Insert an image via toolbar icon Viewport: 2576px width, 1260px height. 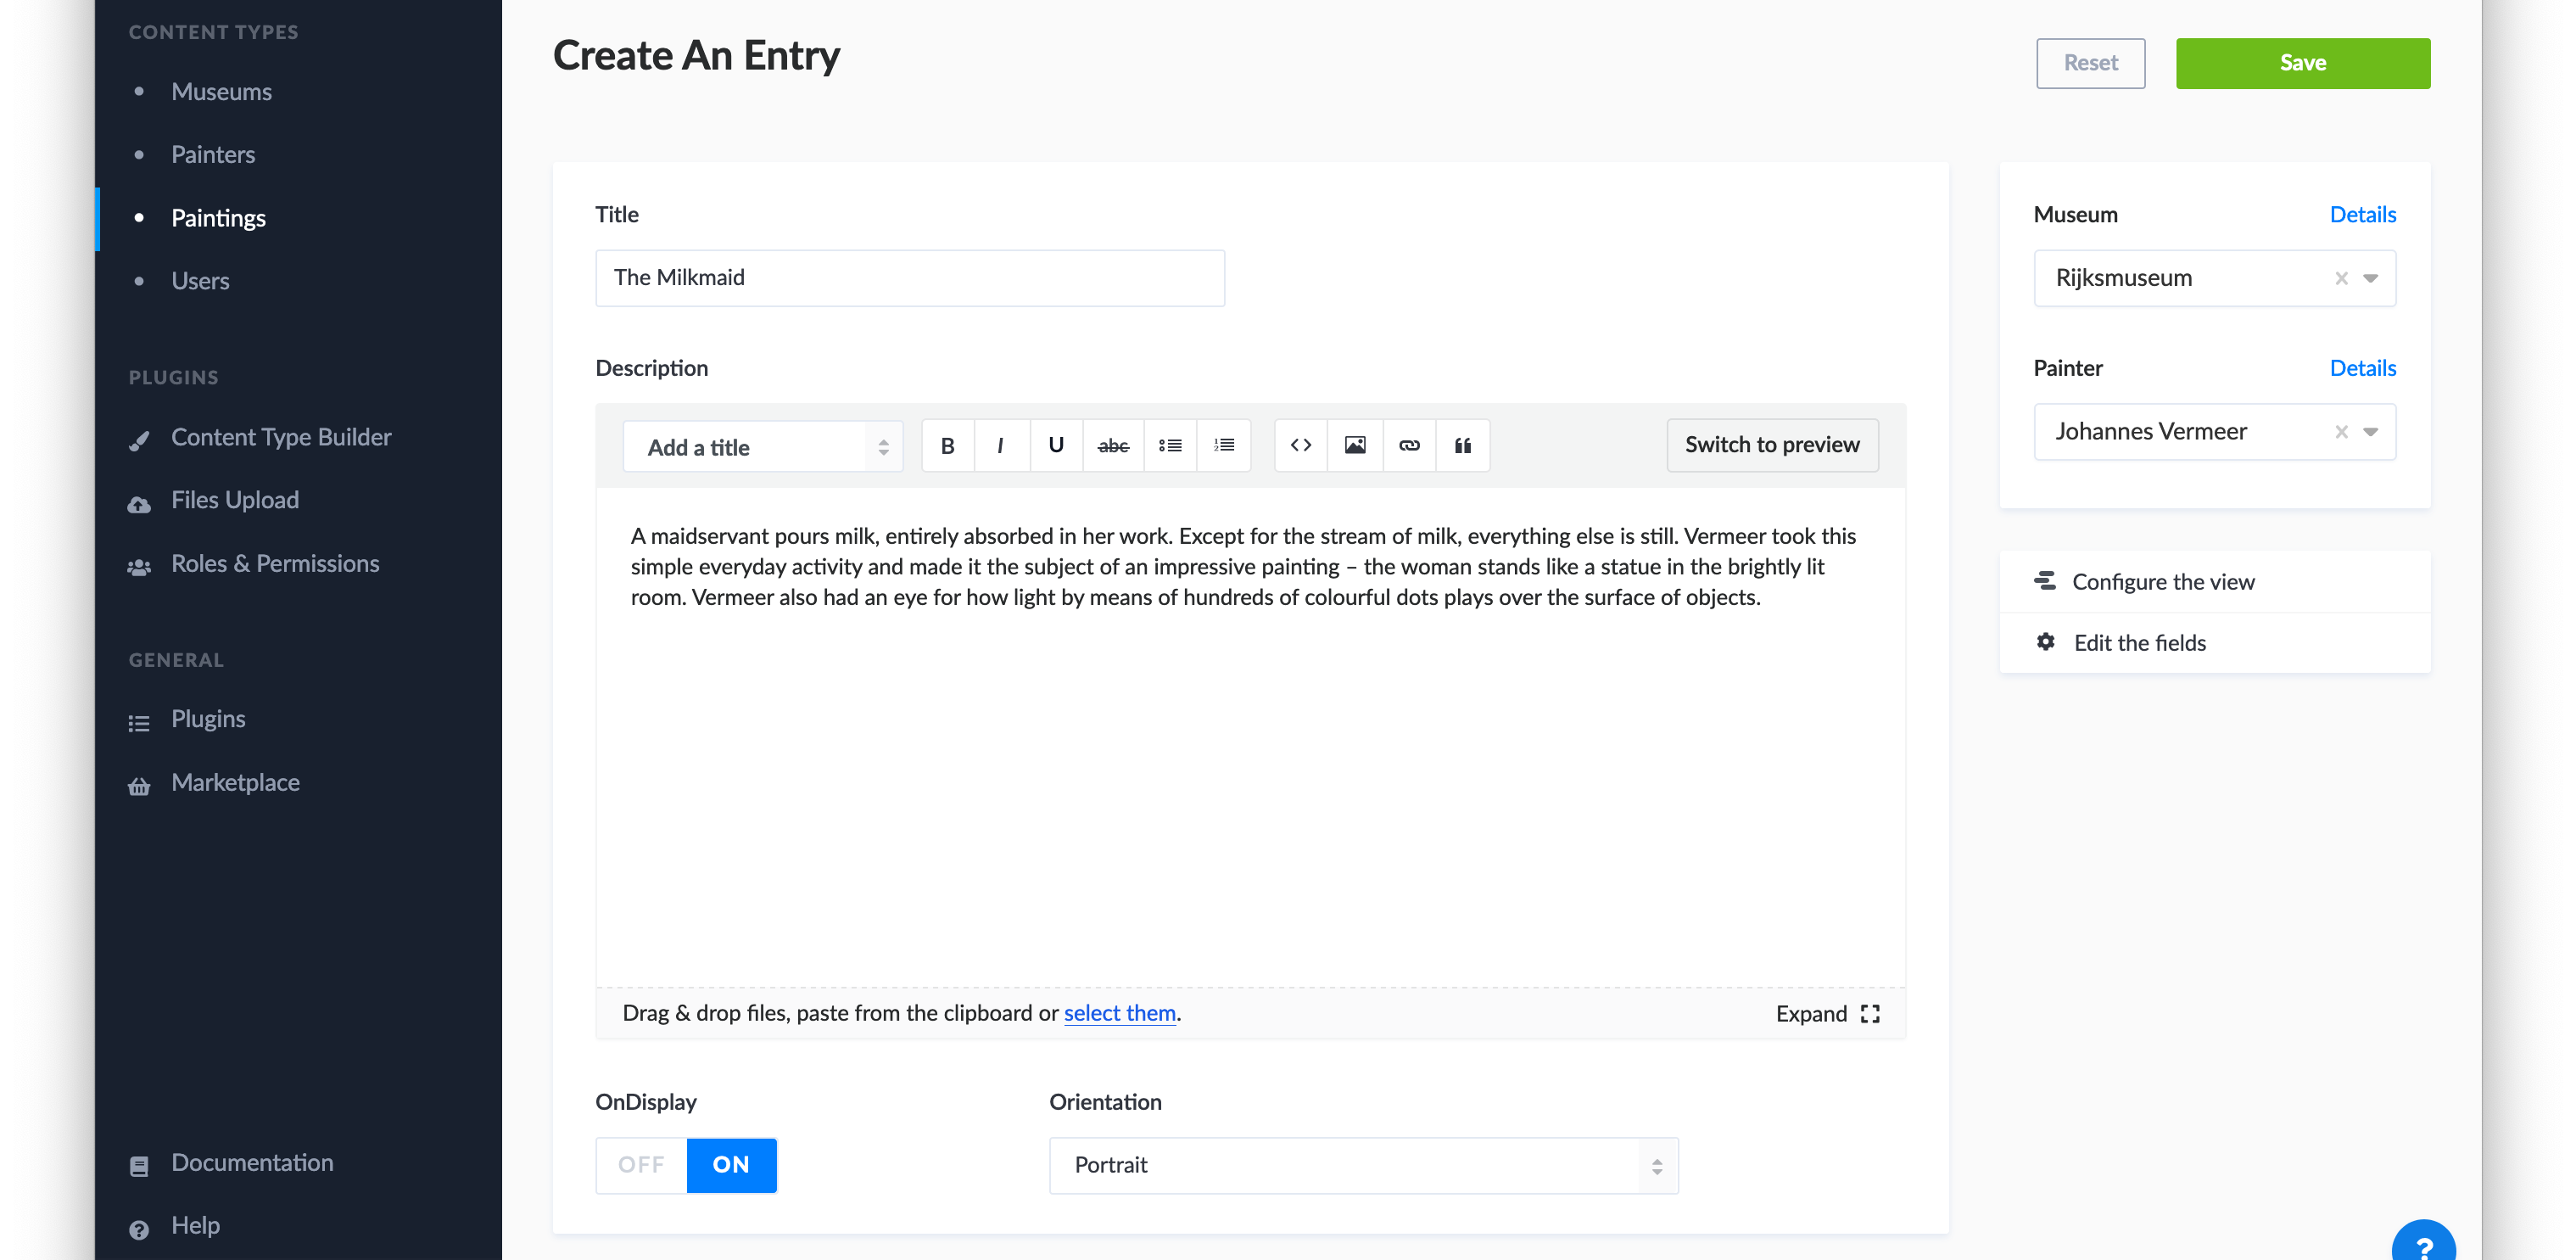(1355, 445)
